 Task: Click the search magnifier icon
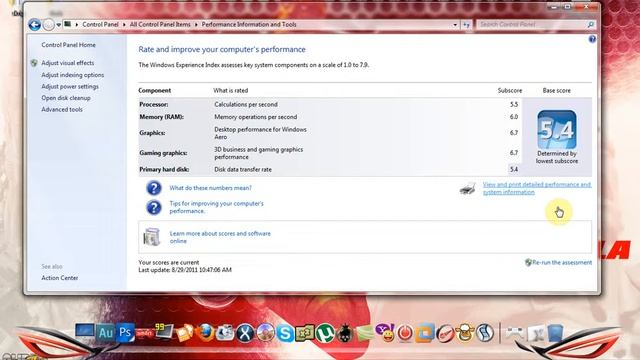click(x=591, y=25)
